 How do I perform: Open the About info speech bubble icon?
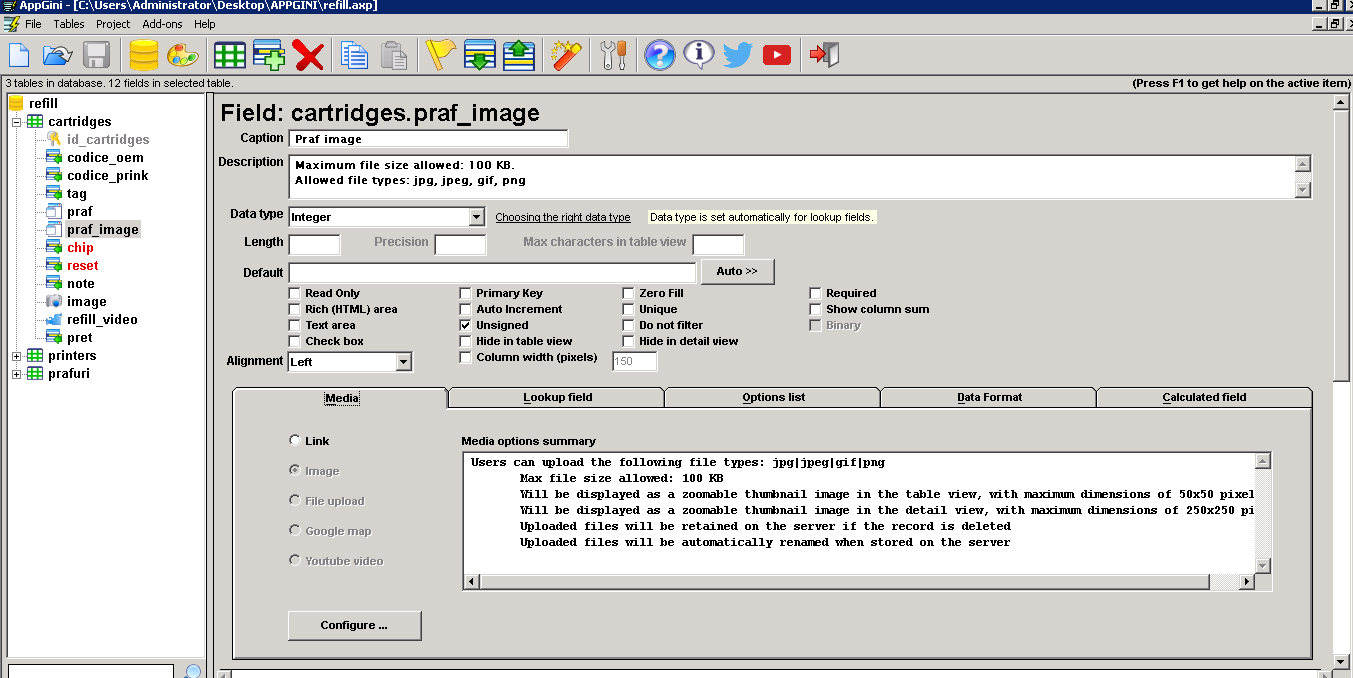[x=699, y=54]
